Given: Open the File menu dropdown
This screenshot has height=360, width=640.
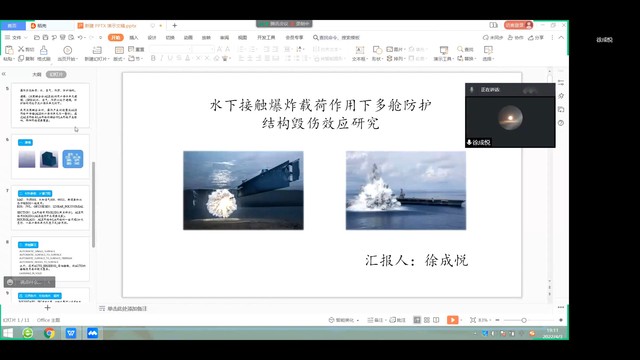Looking at the screenshot, I should 16,38.
